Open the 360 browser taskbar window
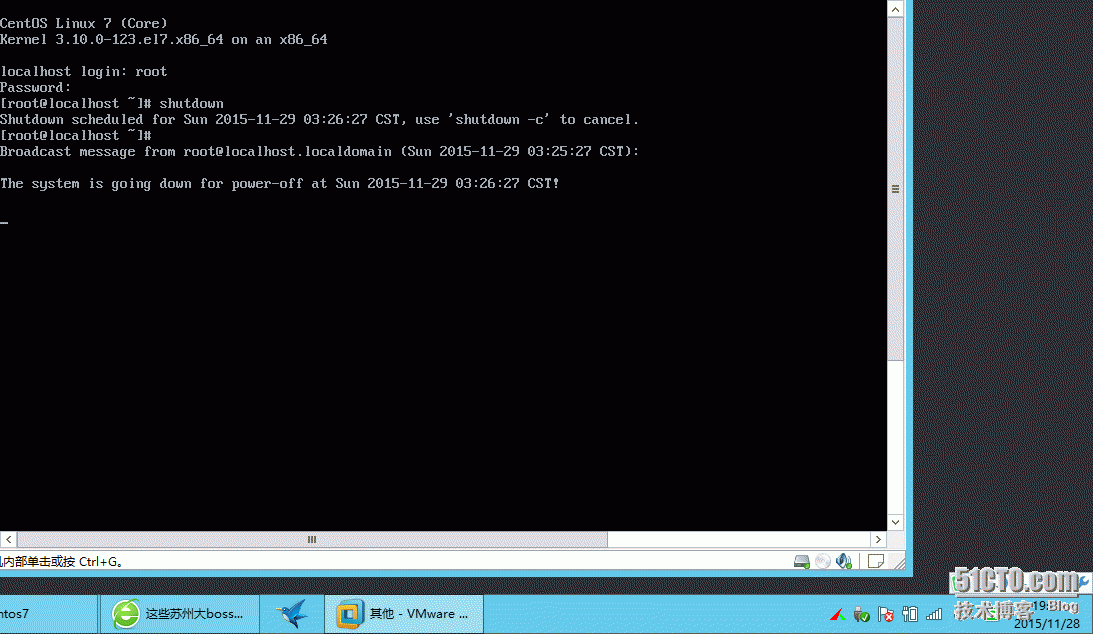The width and height of the screenshot is (1093, 634). pos(179,614)
